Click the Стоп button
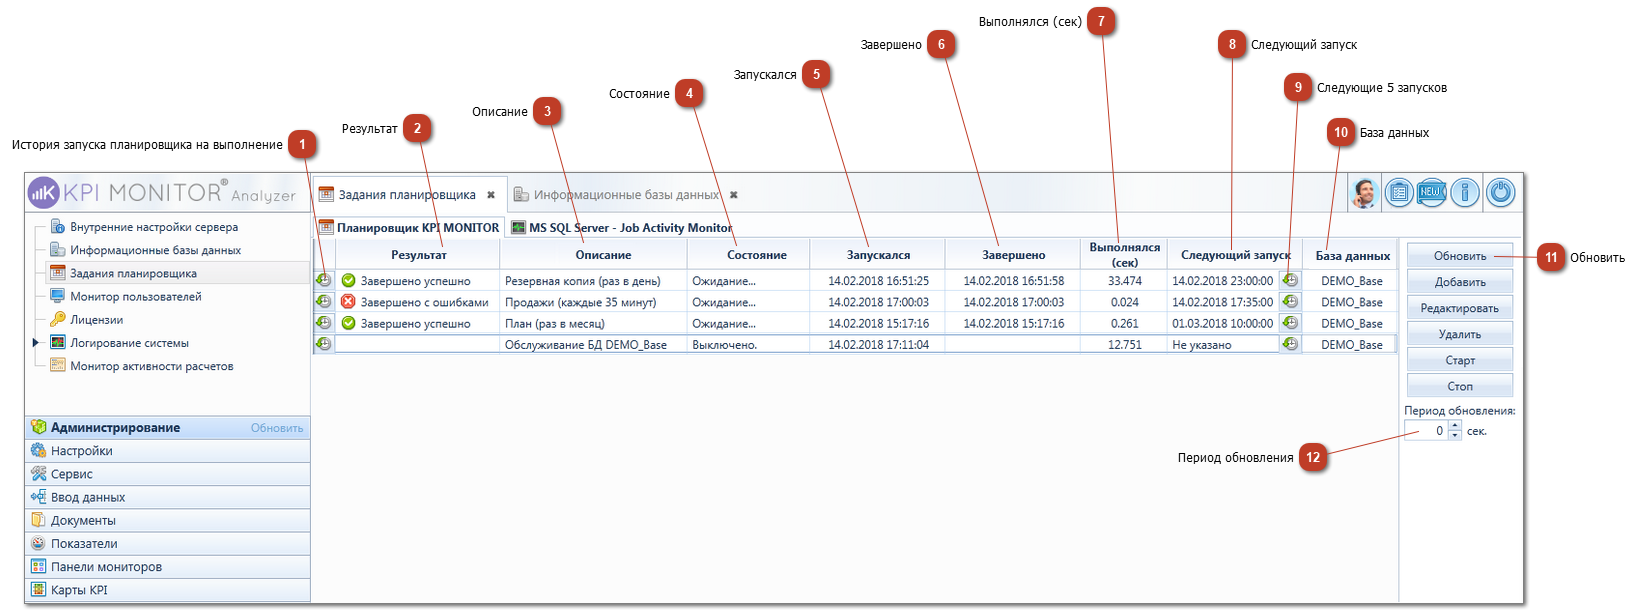 click(x=1460, y=386)
